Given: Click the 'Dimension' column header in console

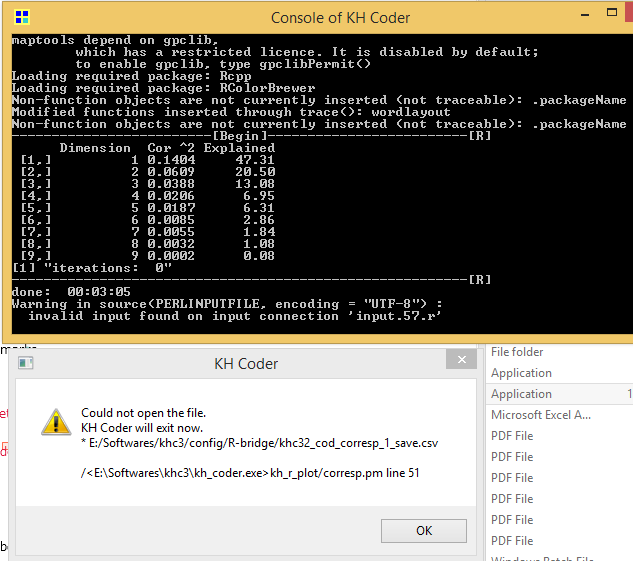Looking at the screenshot, I should pyautogui.click(x=95, y=148).
